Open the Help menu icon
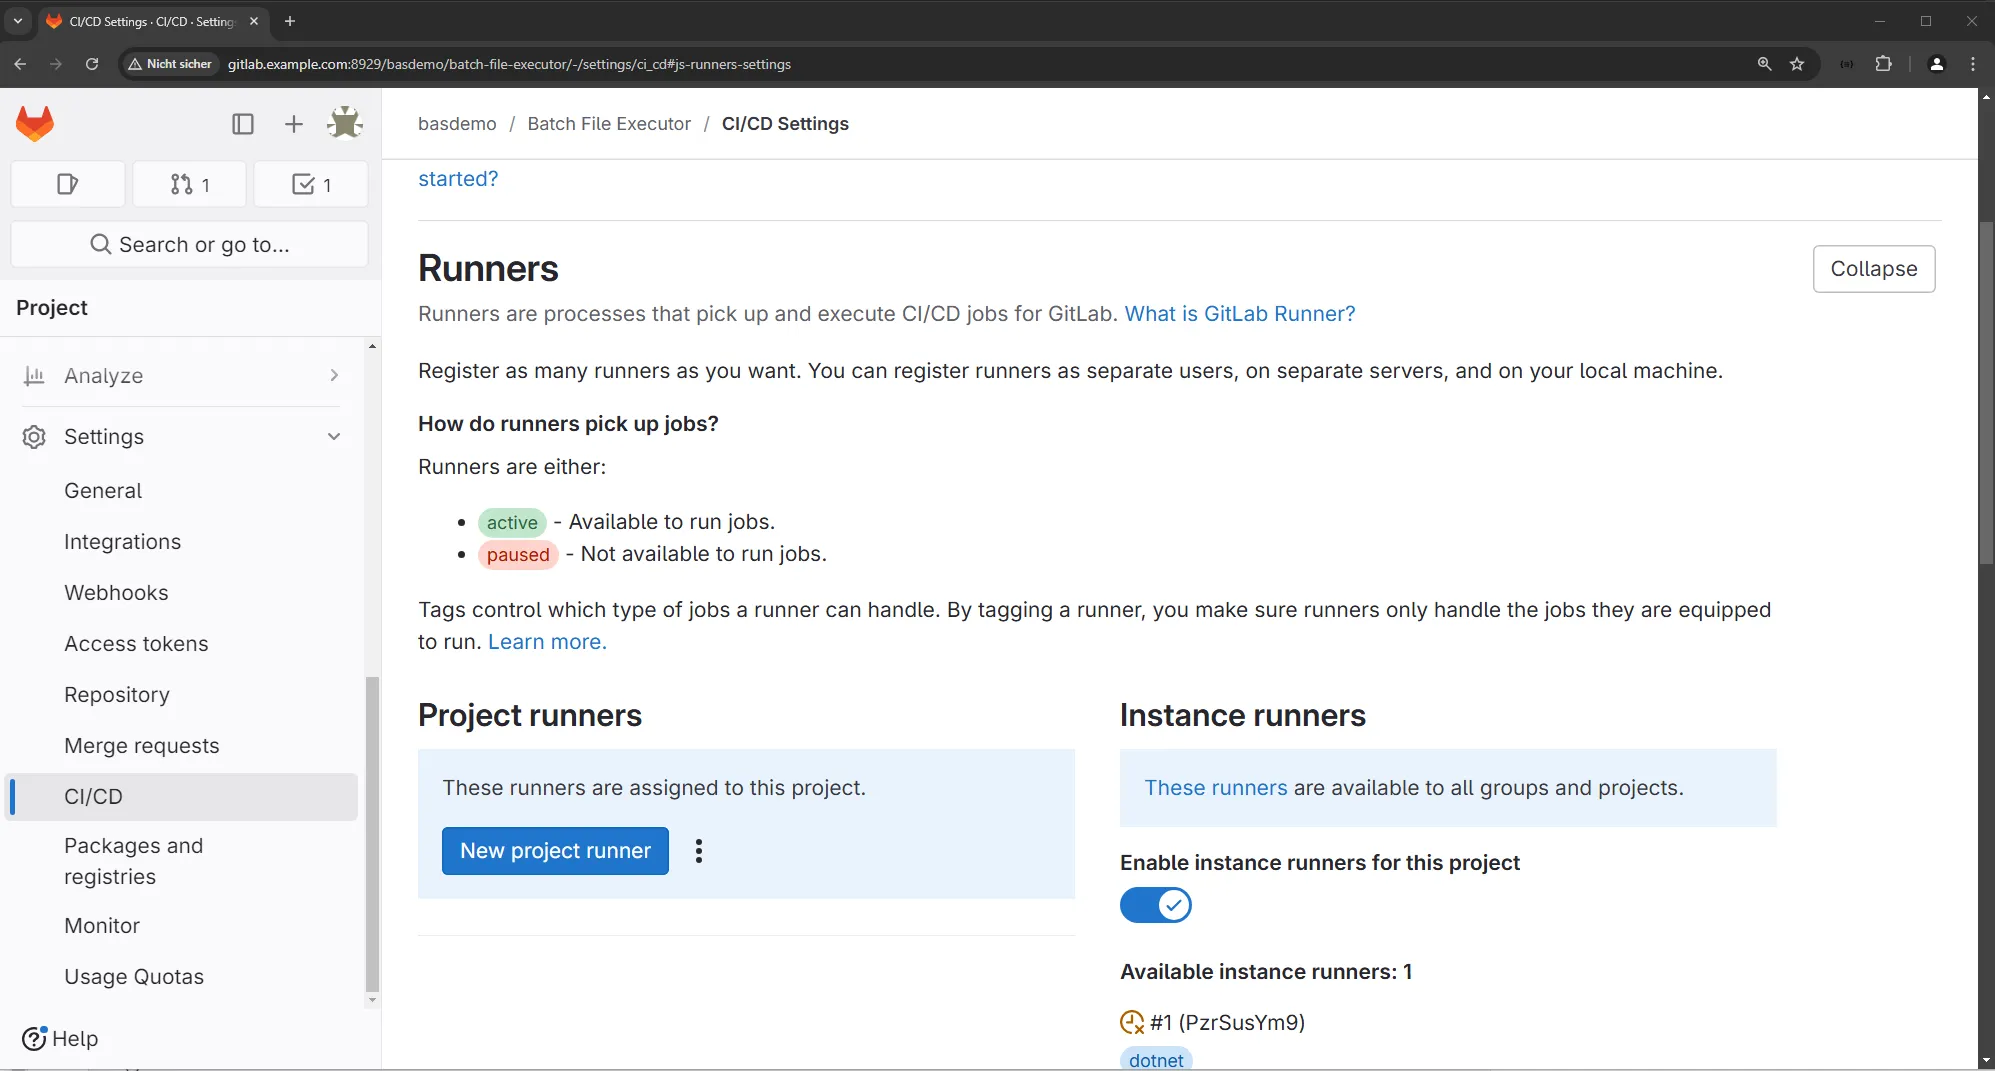Viewport: 1995px width, 1071px height. [34, 1039]
